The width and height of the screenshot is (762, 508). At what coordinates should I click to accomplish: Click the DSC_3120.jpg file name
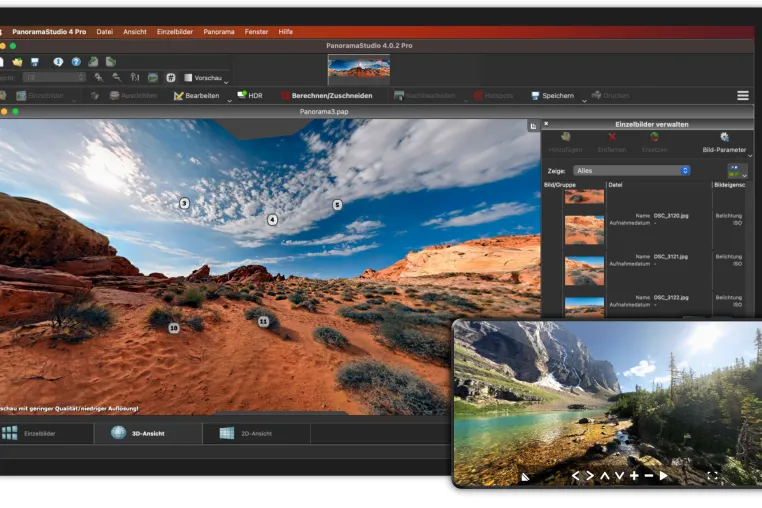pos(671,215)
